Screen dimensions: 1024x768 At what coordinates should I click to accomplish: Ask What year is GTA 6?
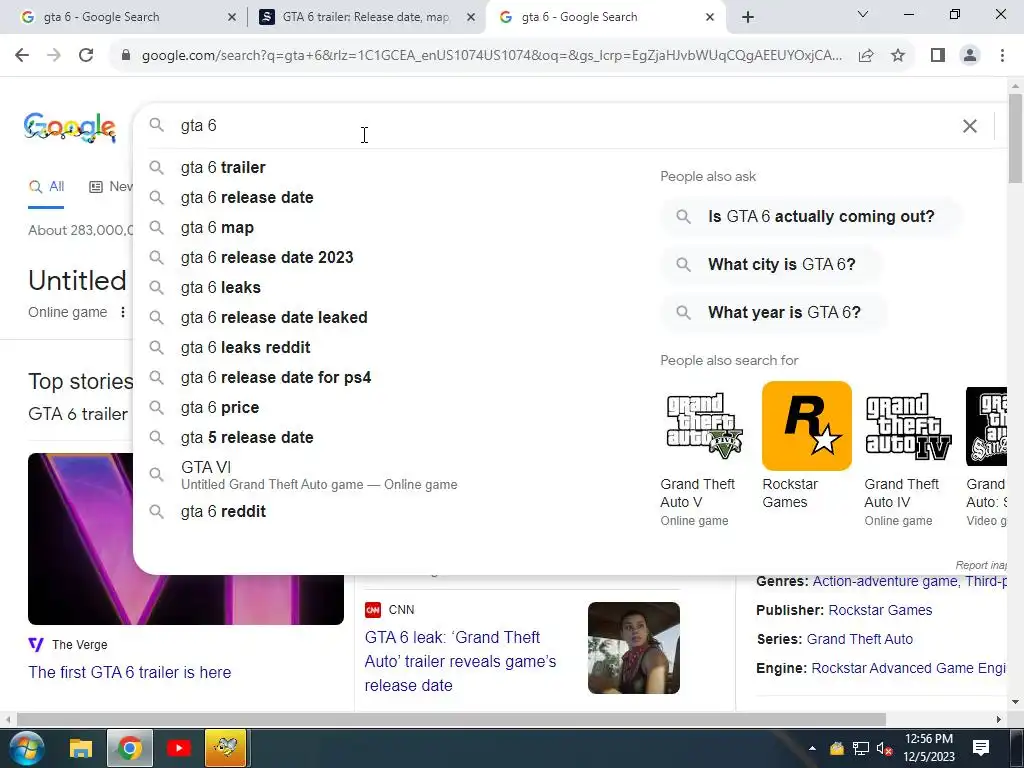(774, 312)
